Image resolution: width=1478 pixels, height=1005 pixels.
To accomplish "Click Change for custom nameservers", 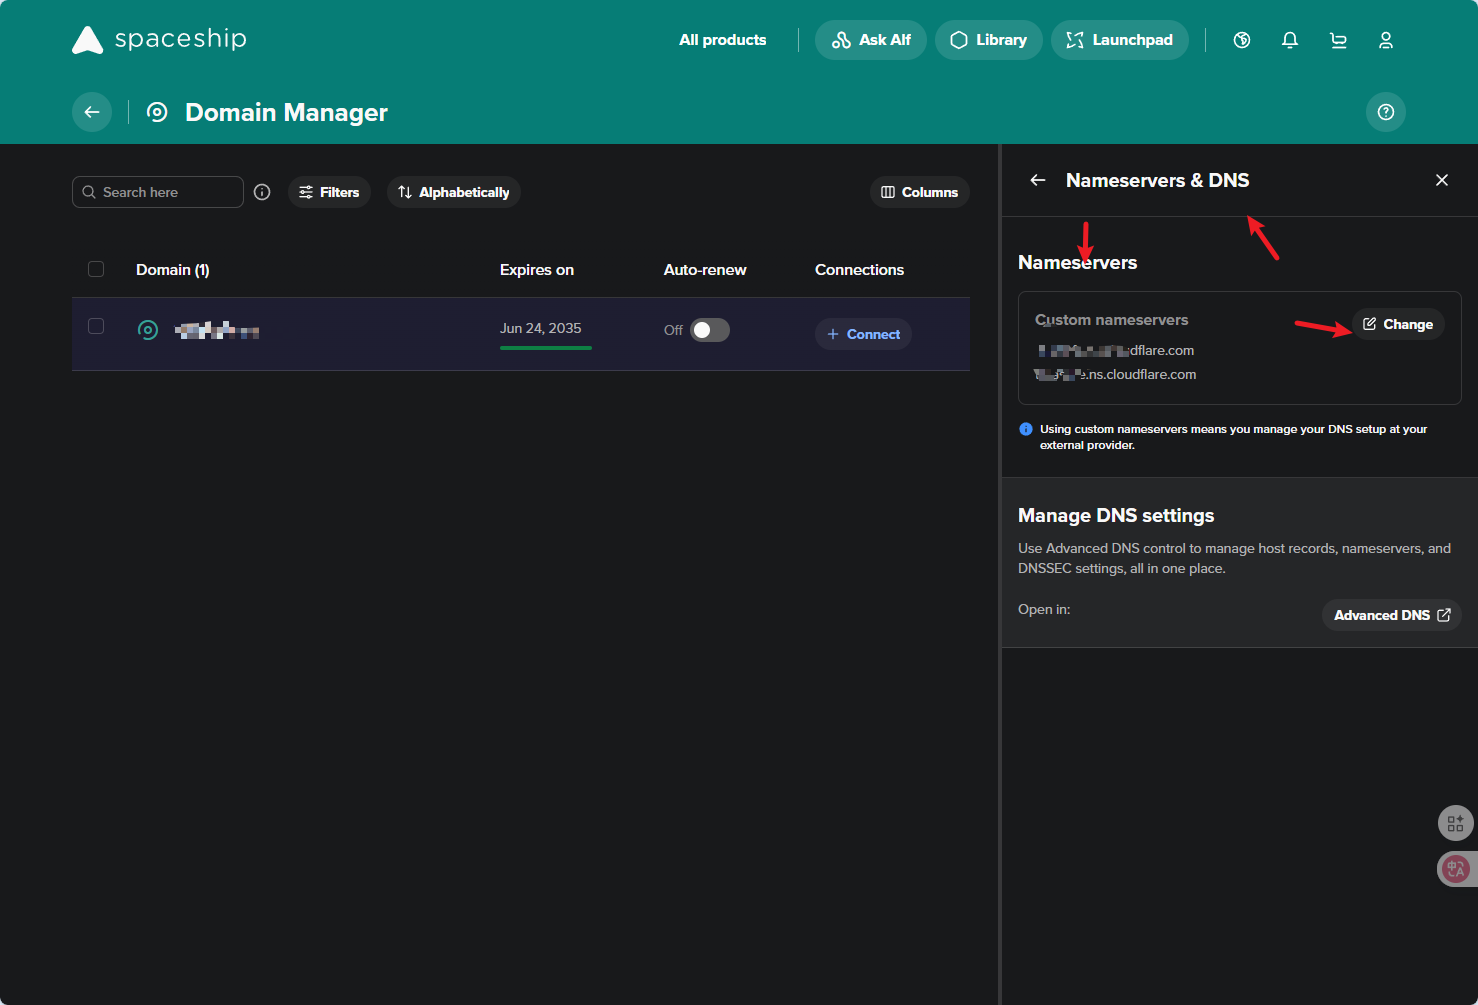I will pos(1398,324).
